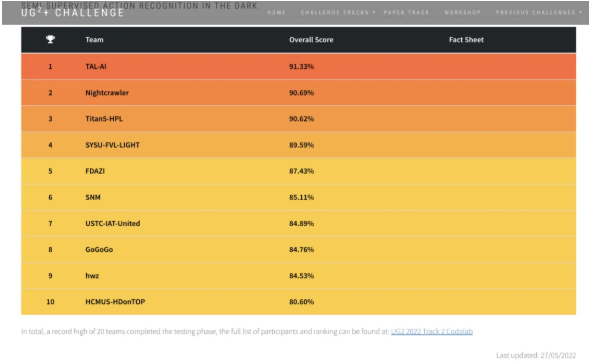592x361 pixels.
Task: Open the Paper Track page
Action: tap(406, 12)
